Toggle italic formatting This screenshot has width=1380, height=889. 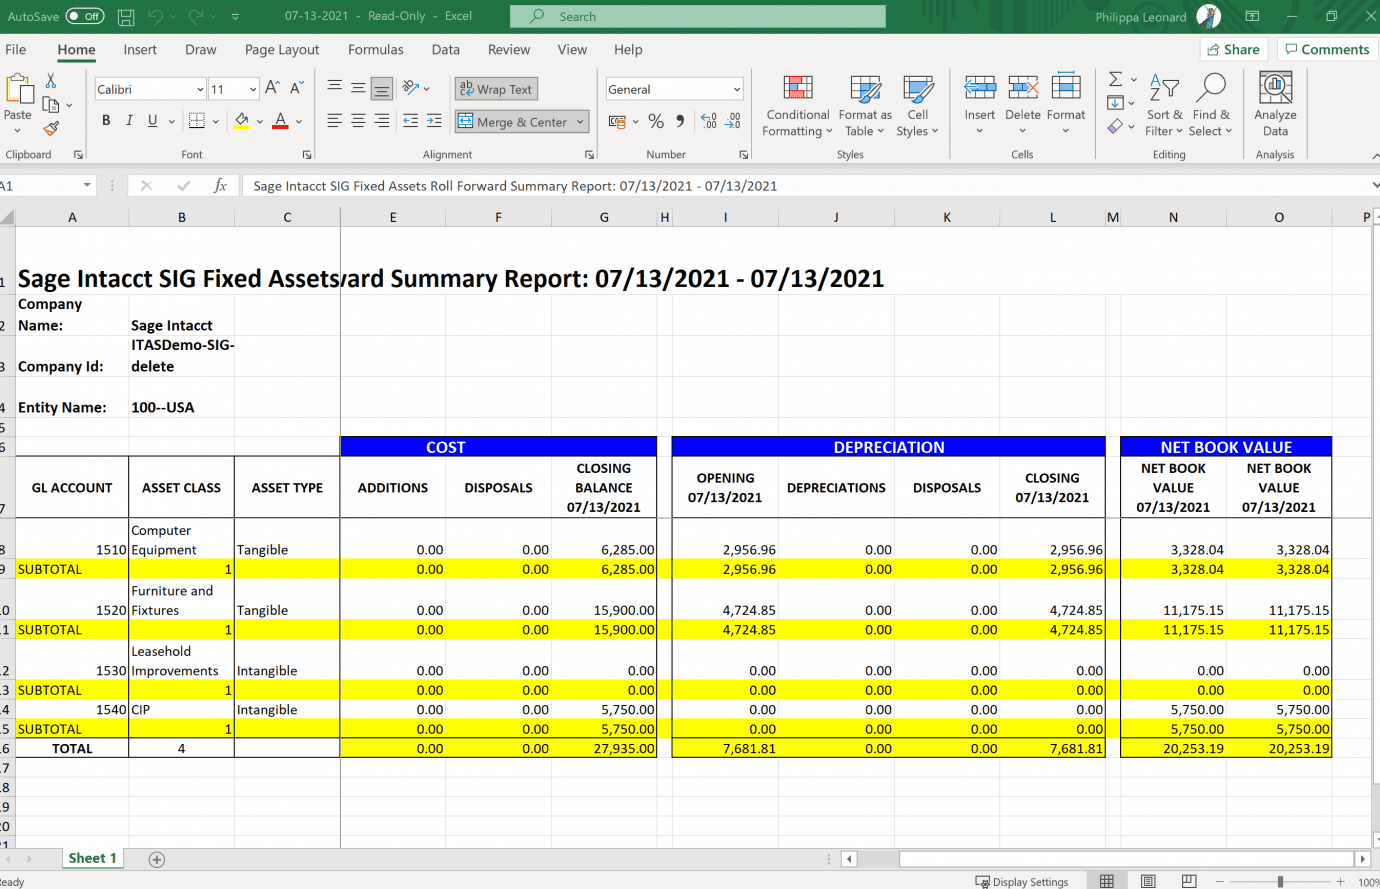(x=127, y=120)
